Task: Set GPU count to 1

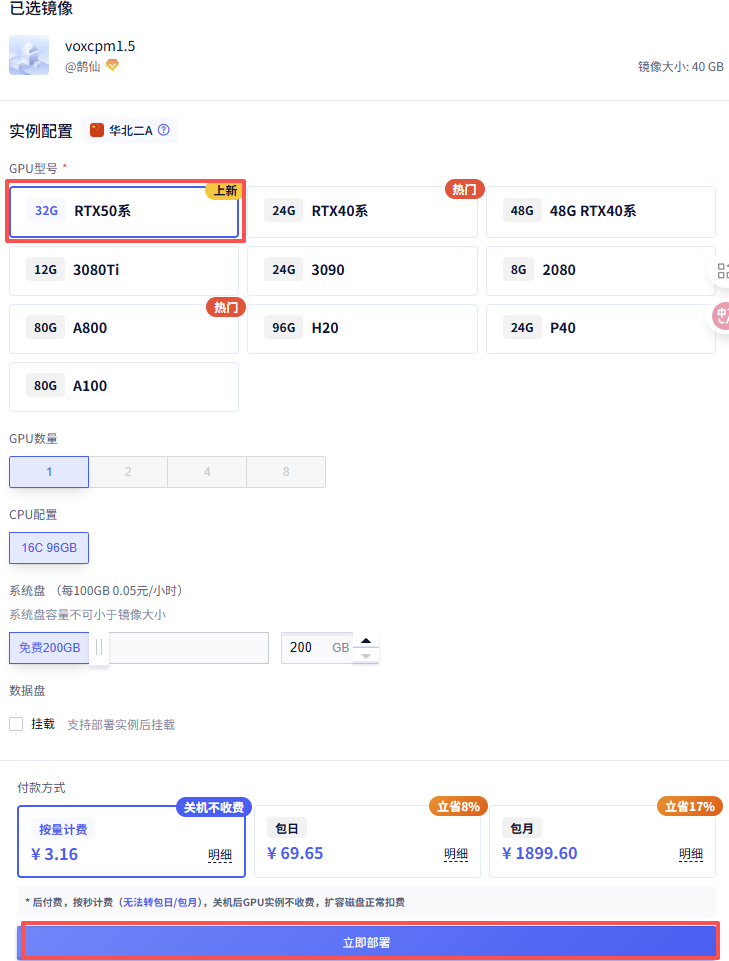Action: click(x=49, y=472)
